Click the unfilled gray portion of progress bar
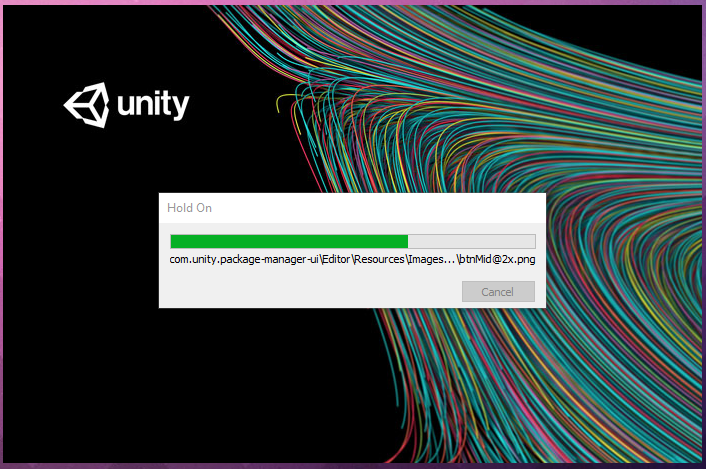This screenshot has width=706, height=469. pyautogui.click(x=471, y=241)
